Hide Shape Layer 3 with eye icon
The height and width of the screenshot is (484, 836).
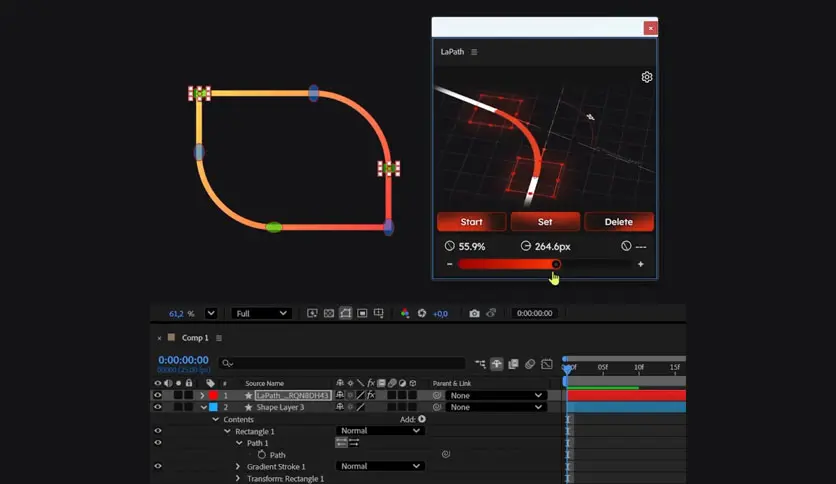point(157,407)
